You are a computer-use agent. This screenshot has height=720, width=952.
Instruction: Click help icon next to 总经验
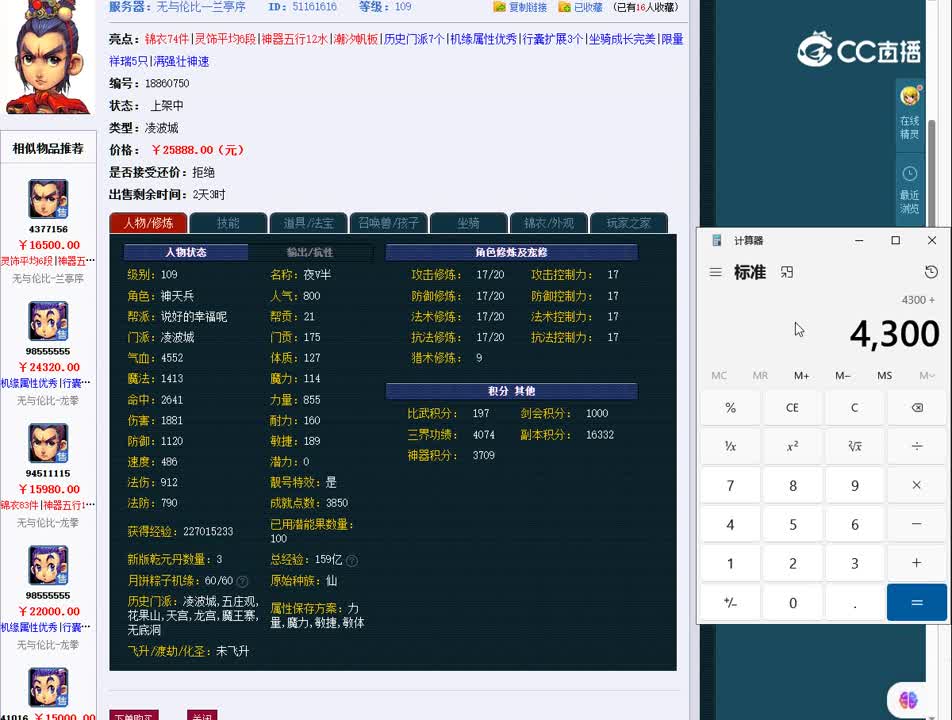352,560
